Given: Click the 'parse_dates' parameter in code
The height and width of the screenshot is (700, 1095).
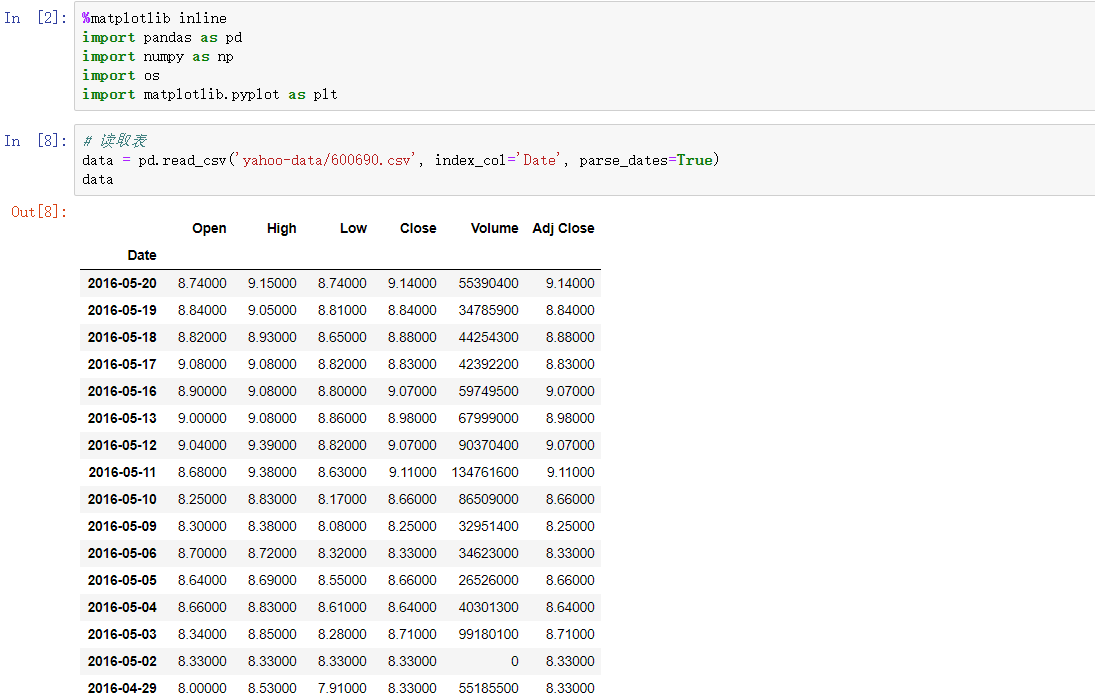Looking at the screenshot, I should pyautogui.click(x=624, y=160).
